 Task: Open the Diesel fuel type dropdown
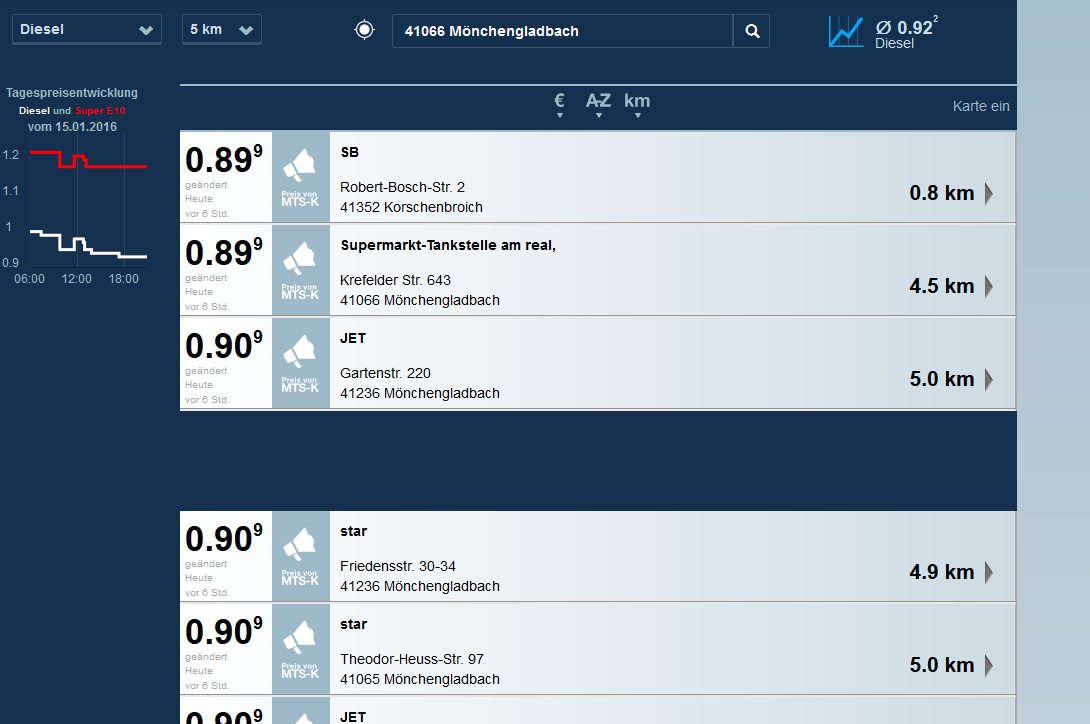(x=87, y=29)
